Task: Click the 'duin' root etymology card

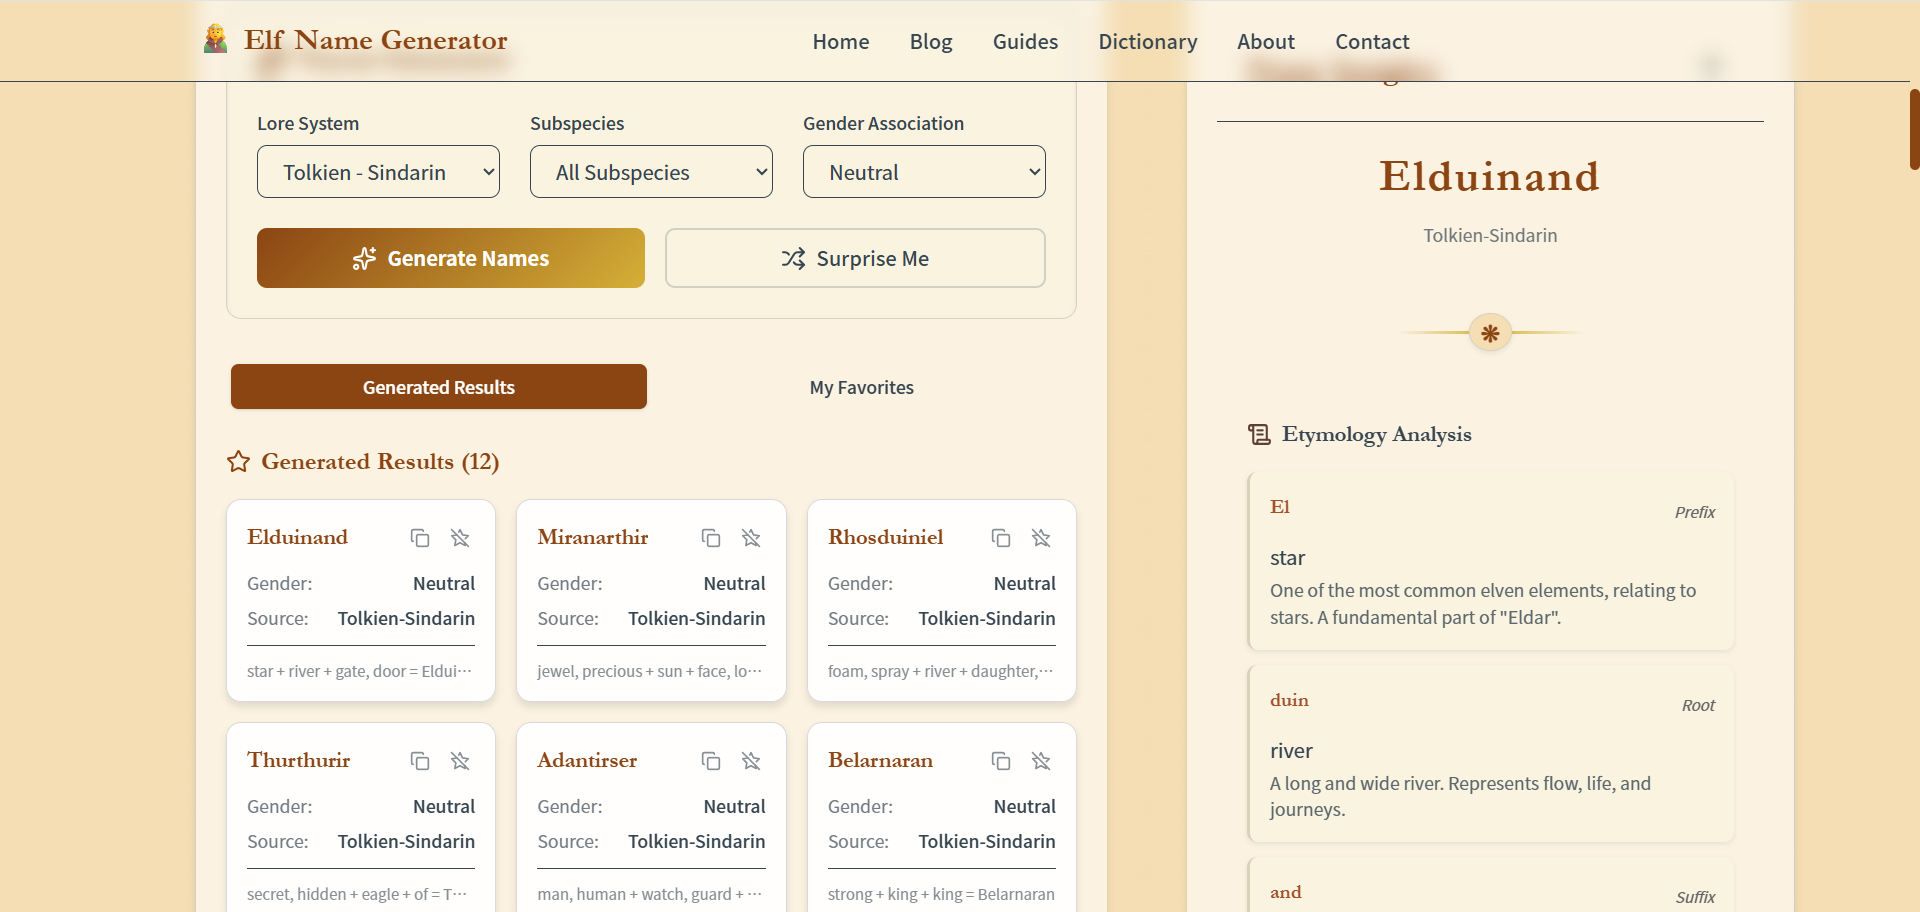Action: click(x=1491, y=754)
